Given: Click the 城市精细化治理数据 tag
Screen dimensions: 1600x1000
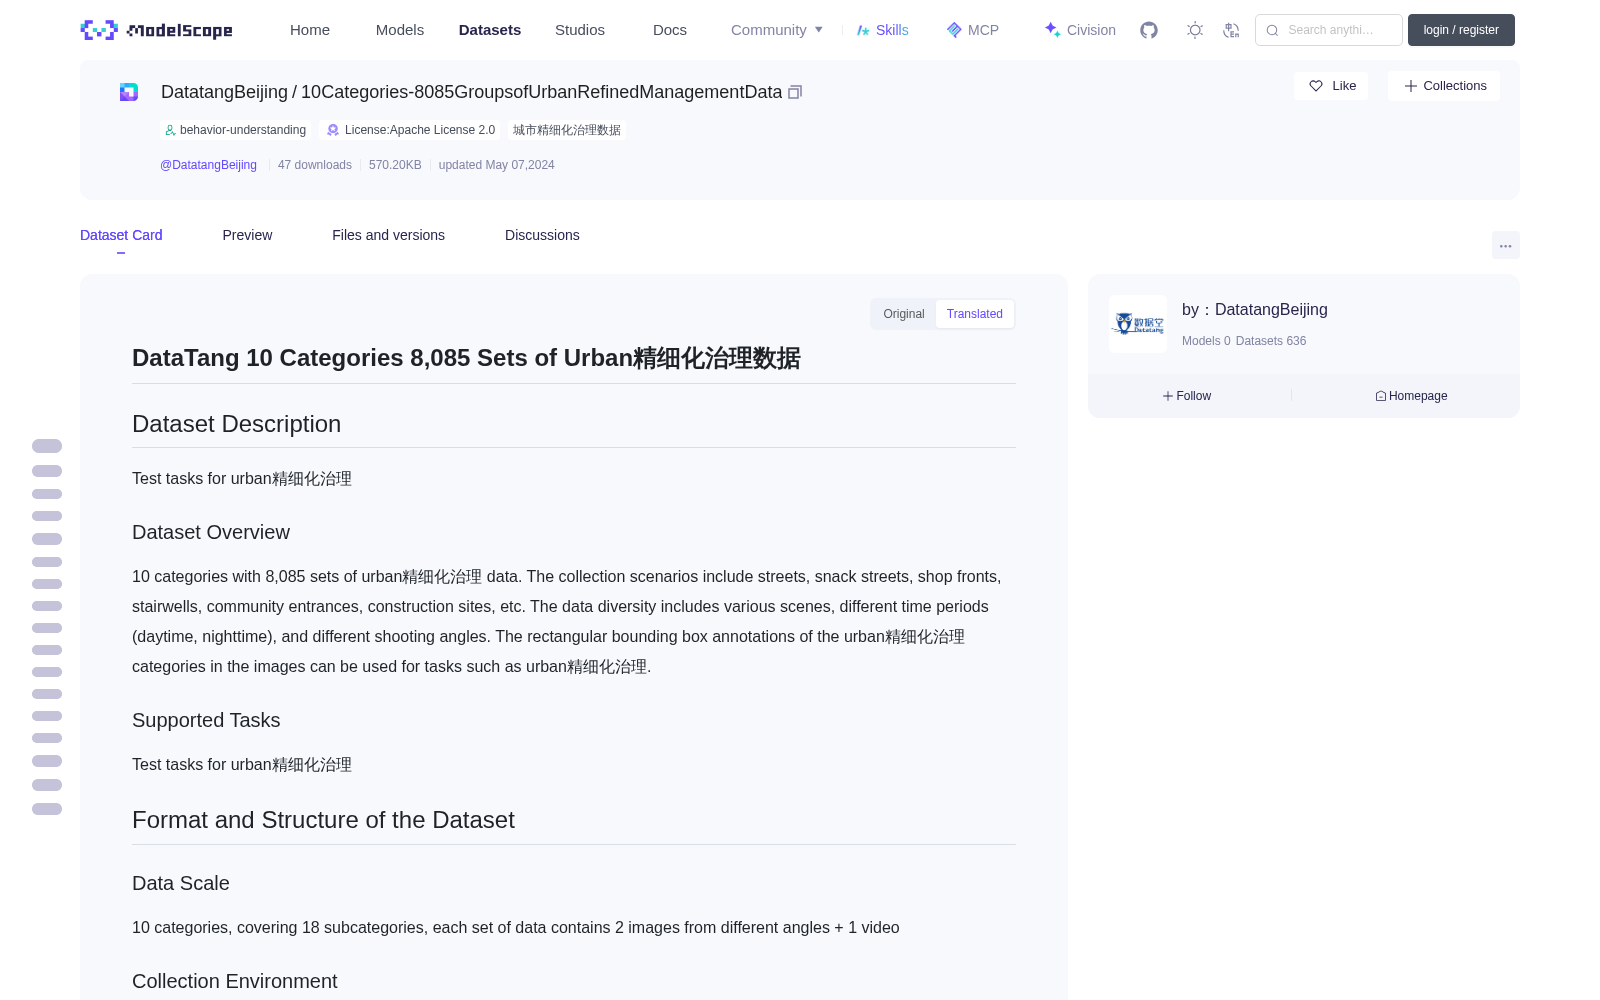Looking at the screenshot, I should (x=567, y=130).
